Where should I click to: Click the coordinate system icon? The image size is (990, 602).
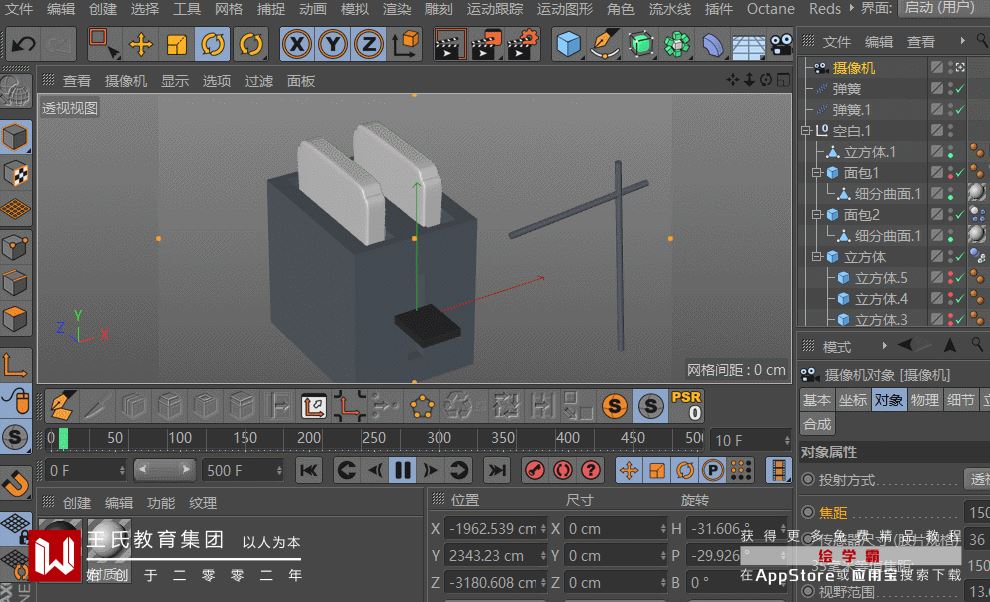(x=405, y=44)
